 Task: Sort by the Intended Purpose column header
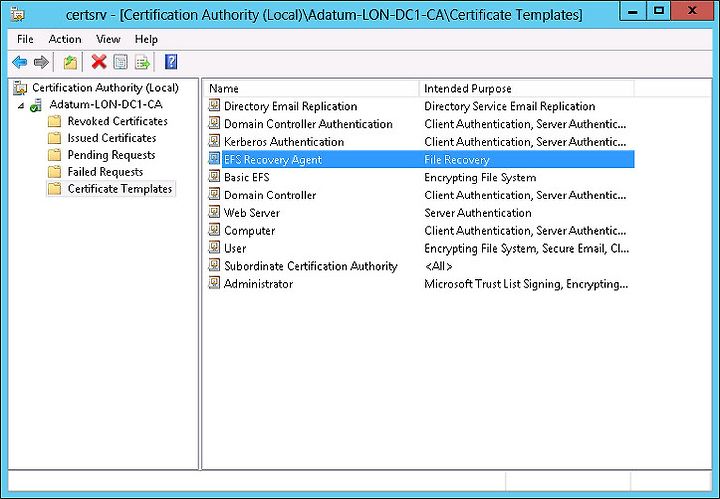527,89
